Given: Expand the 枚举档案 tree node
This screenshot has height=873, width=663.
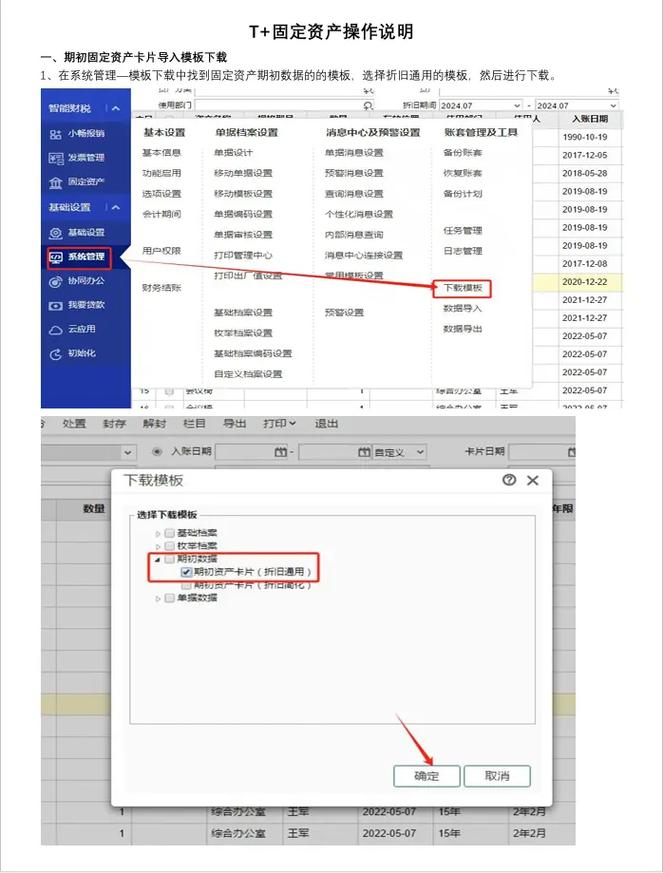Looking at the screenshot, I should (158, 546).
